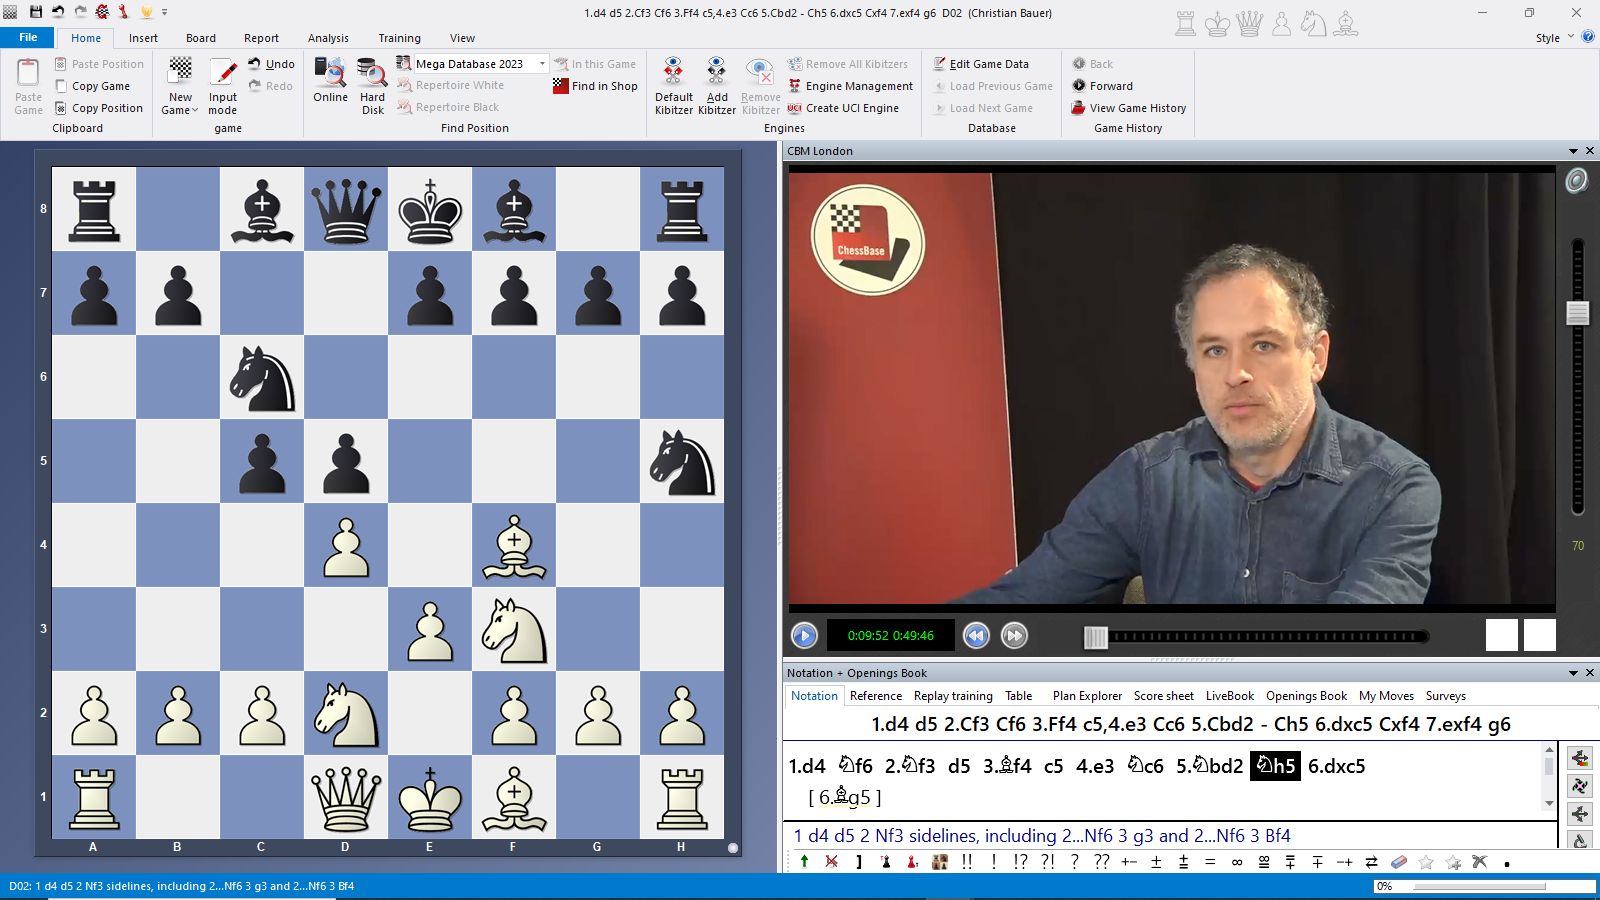Screen dimensions: 1600x900
Task: Click move 6.dxc5 in the notation
Action: [1336, 766]
